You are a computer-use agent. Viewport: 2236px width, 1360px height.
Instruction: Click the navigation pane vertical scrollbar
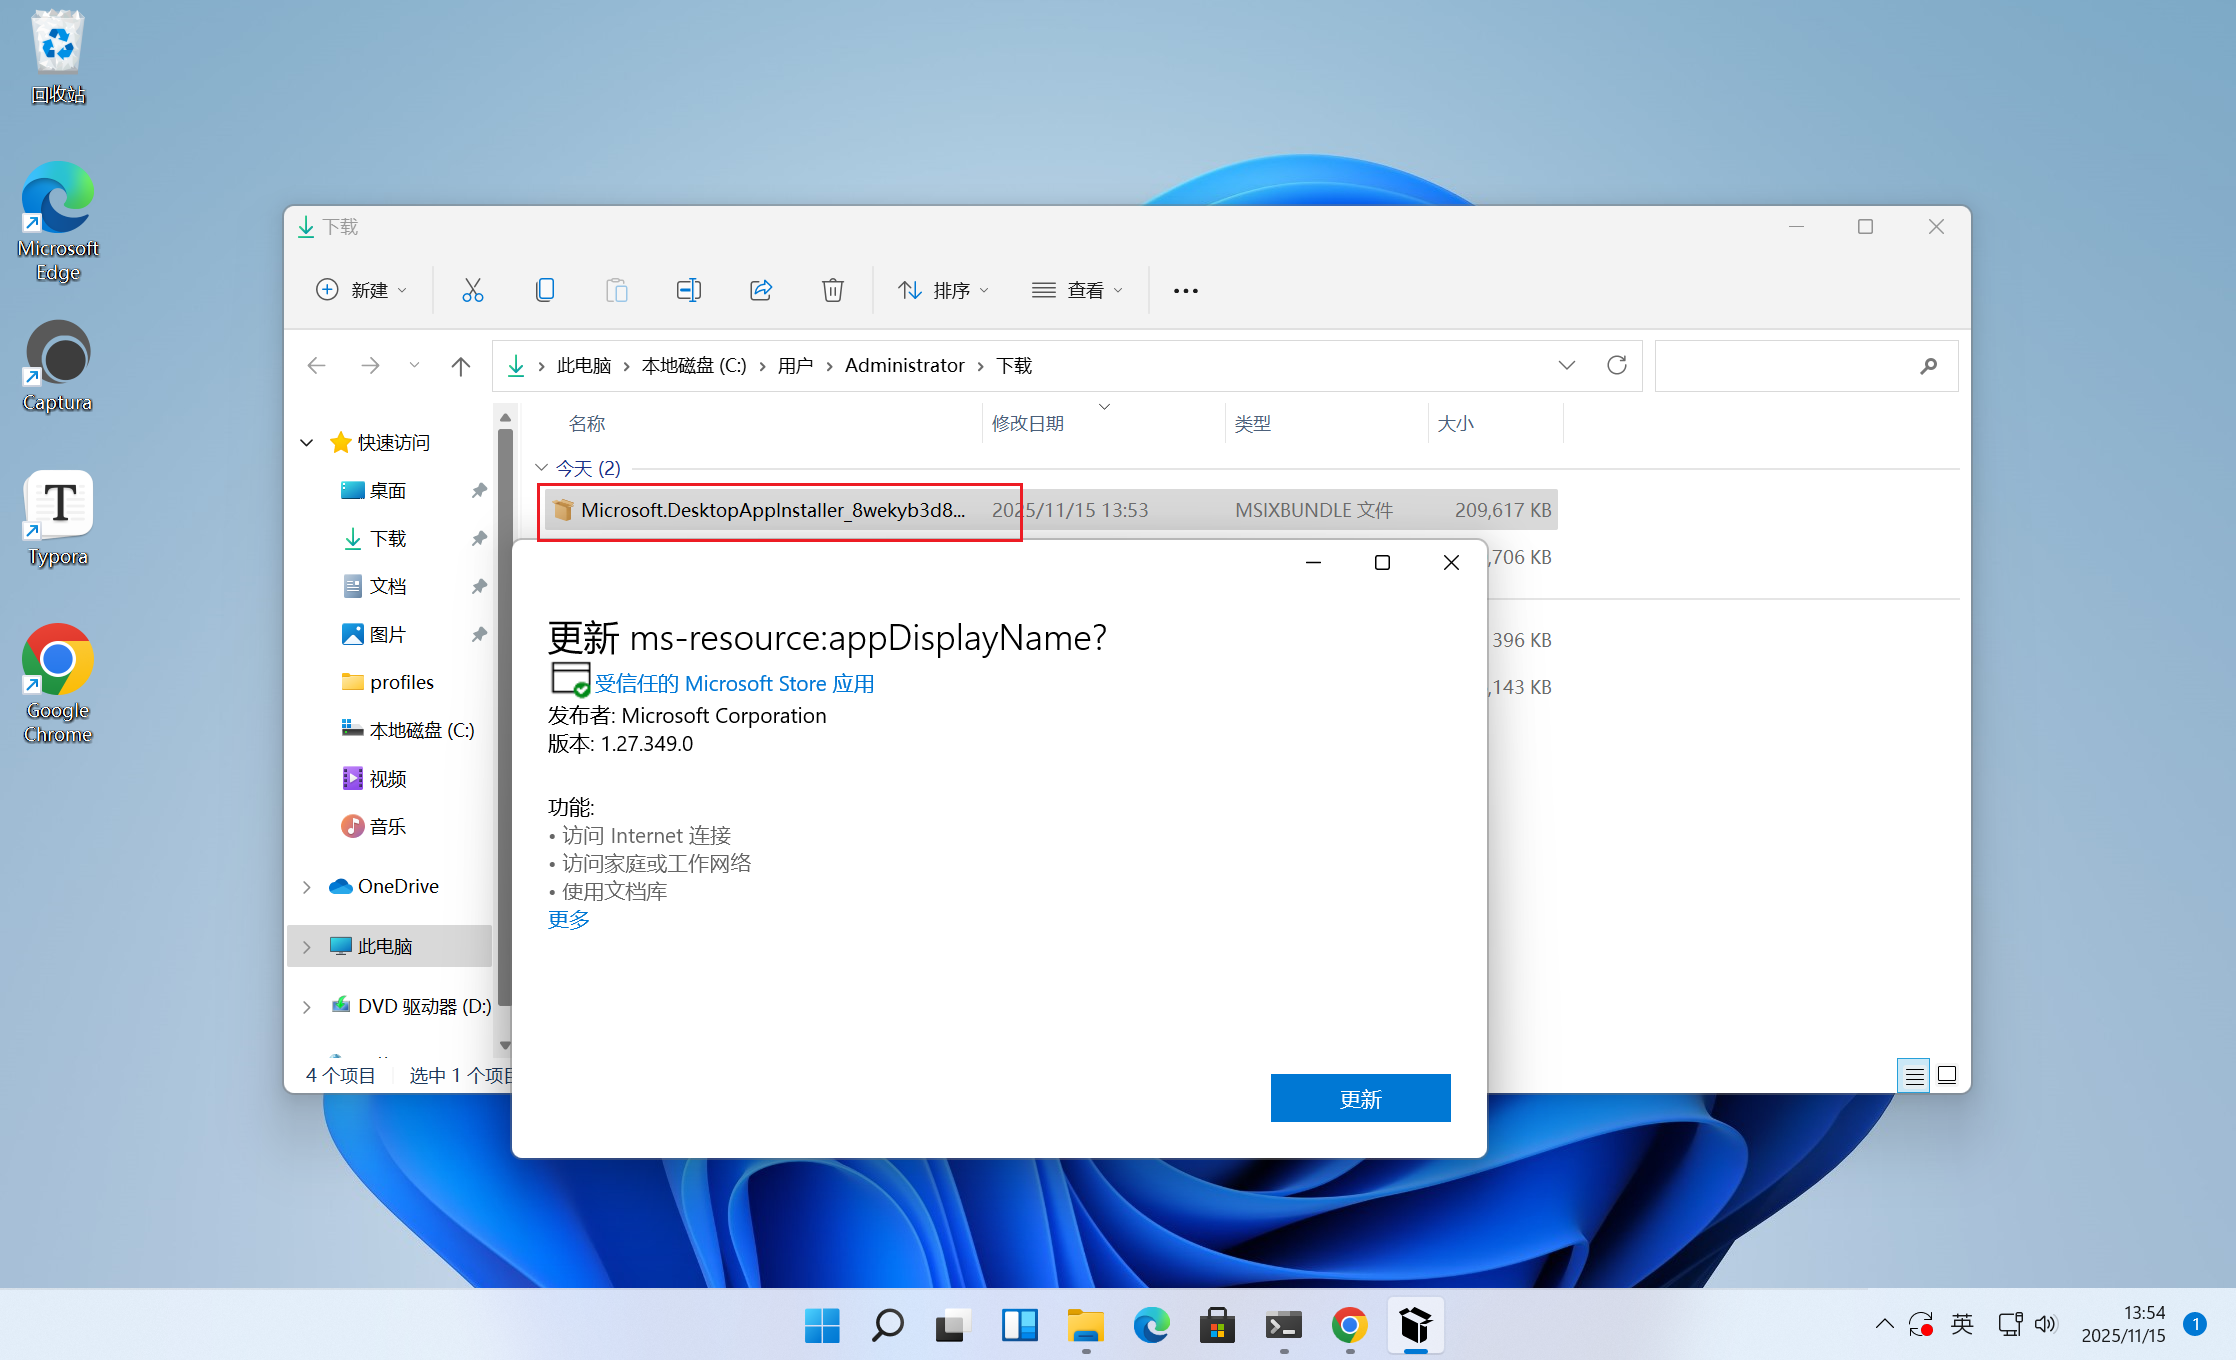coord(505,720)
